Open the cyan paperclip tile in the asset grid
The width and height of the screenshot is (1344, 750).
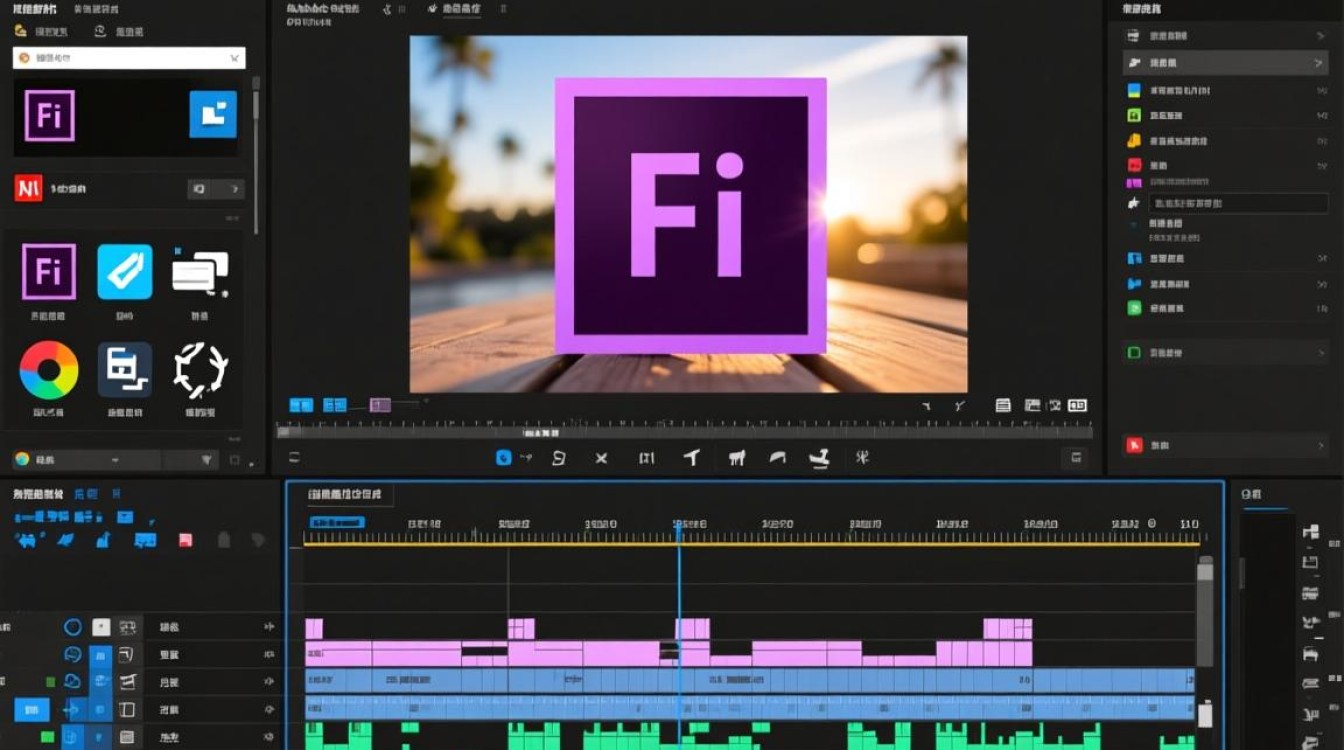(125, 272)
